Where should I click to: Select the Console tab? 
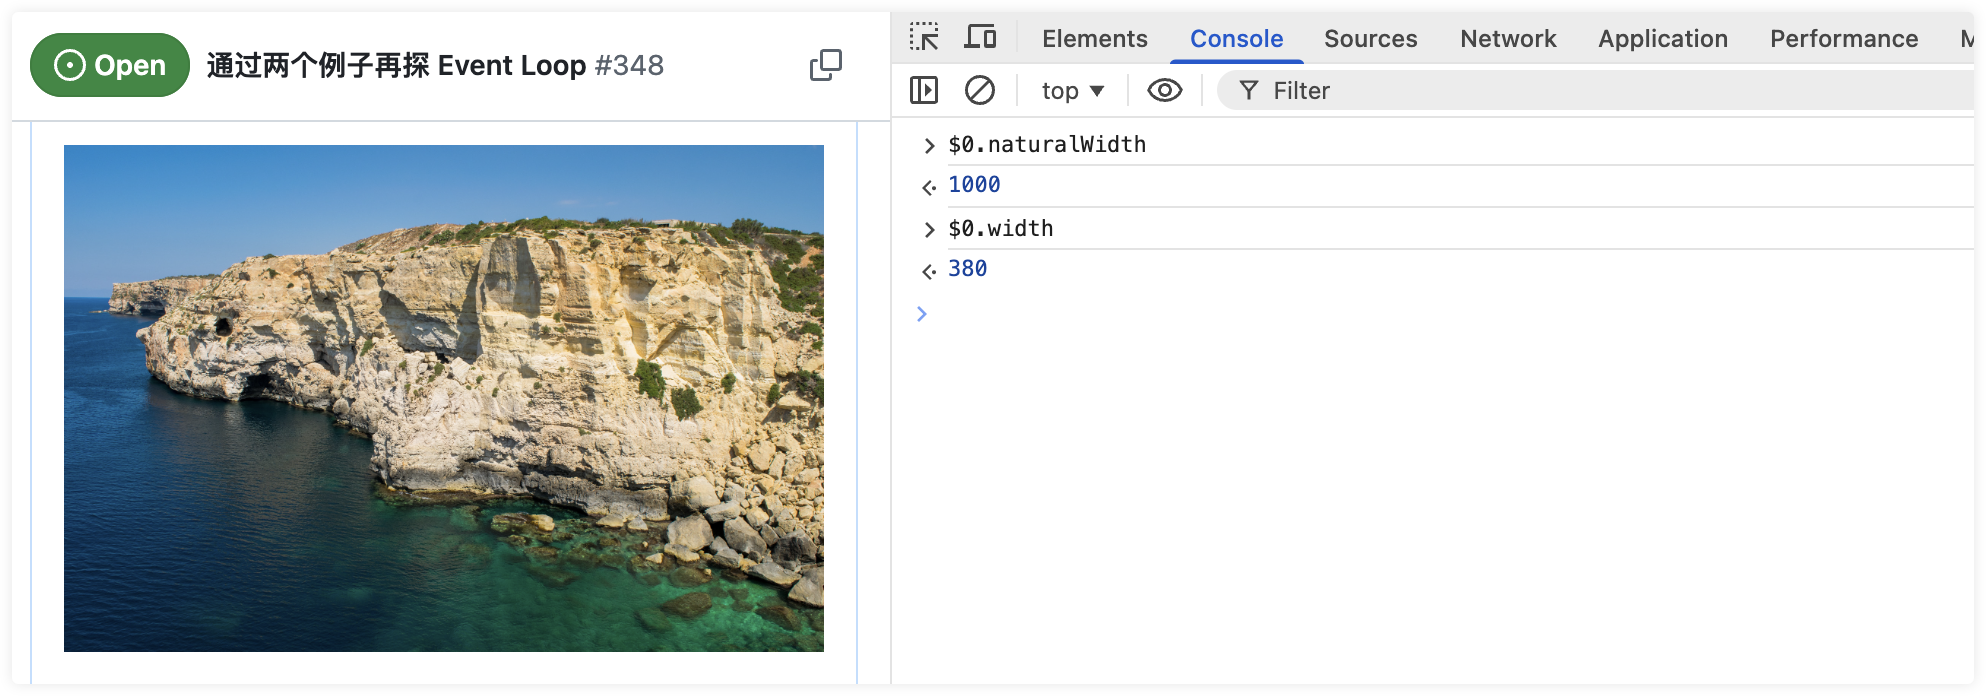tap(1236, 39)
